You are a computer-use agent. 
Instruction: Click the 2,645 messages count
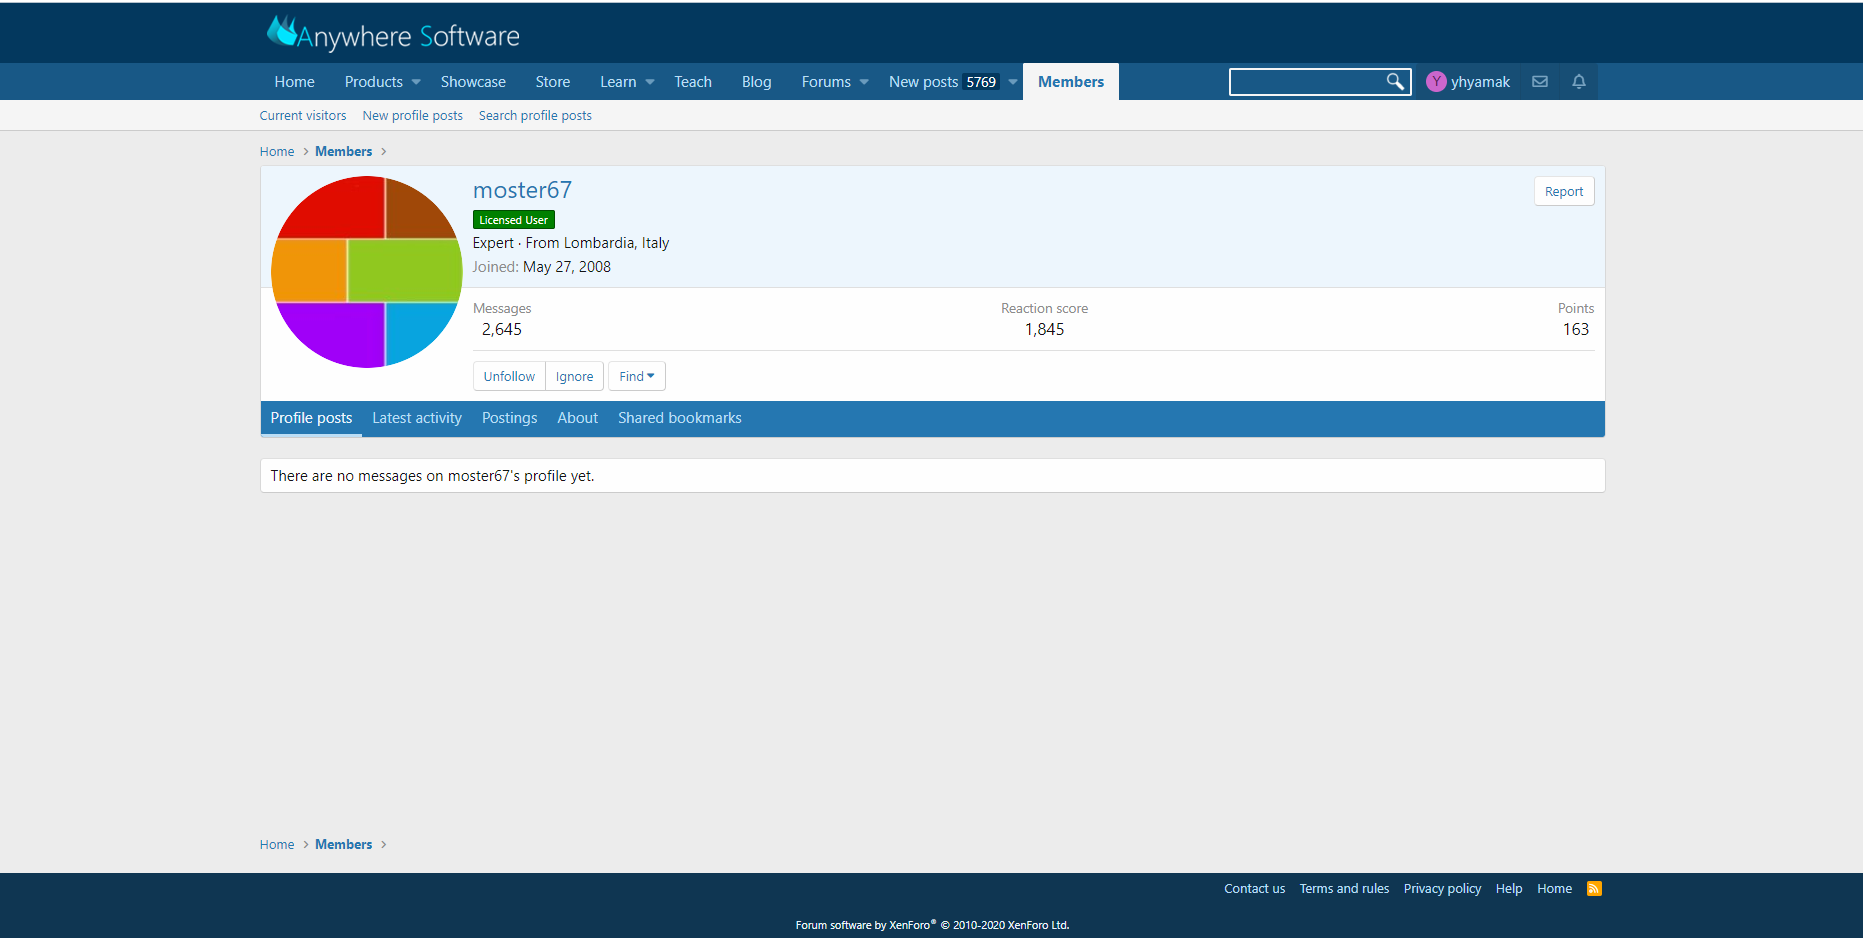pyautogui.click(x=502, y=330)
